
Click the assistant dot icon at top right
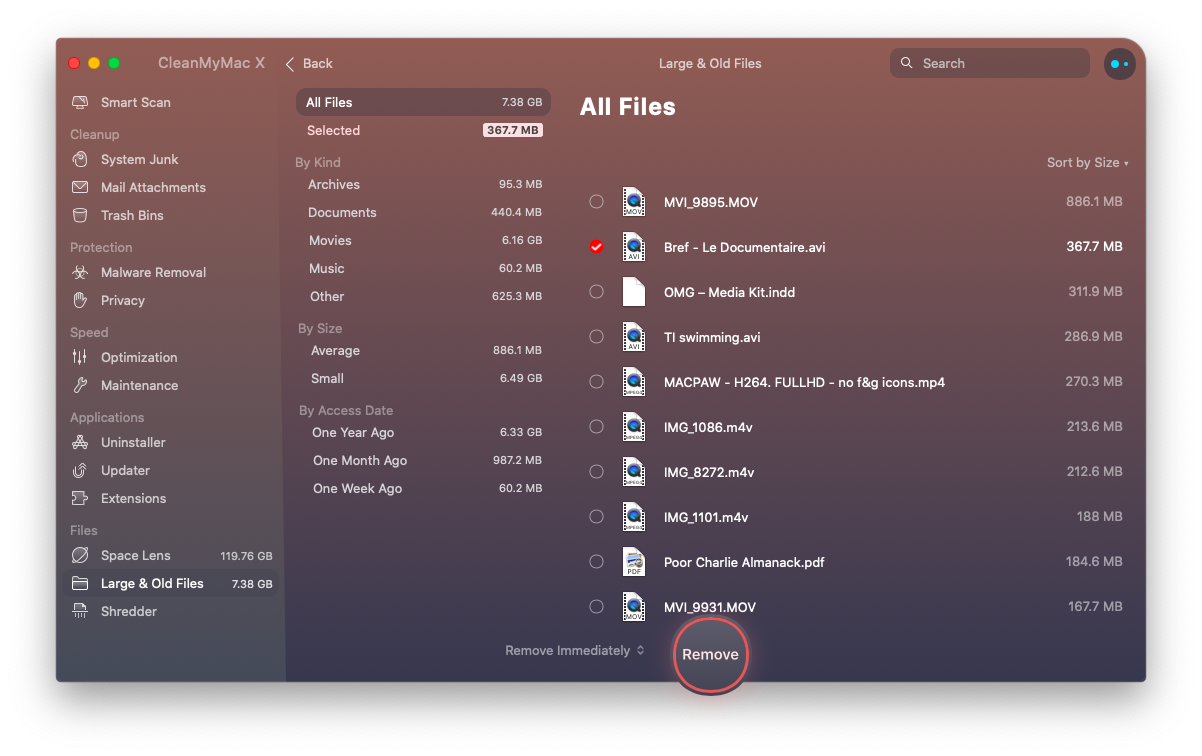(1119, 64)
